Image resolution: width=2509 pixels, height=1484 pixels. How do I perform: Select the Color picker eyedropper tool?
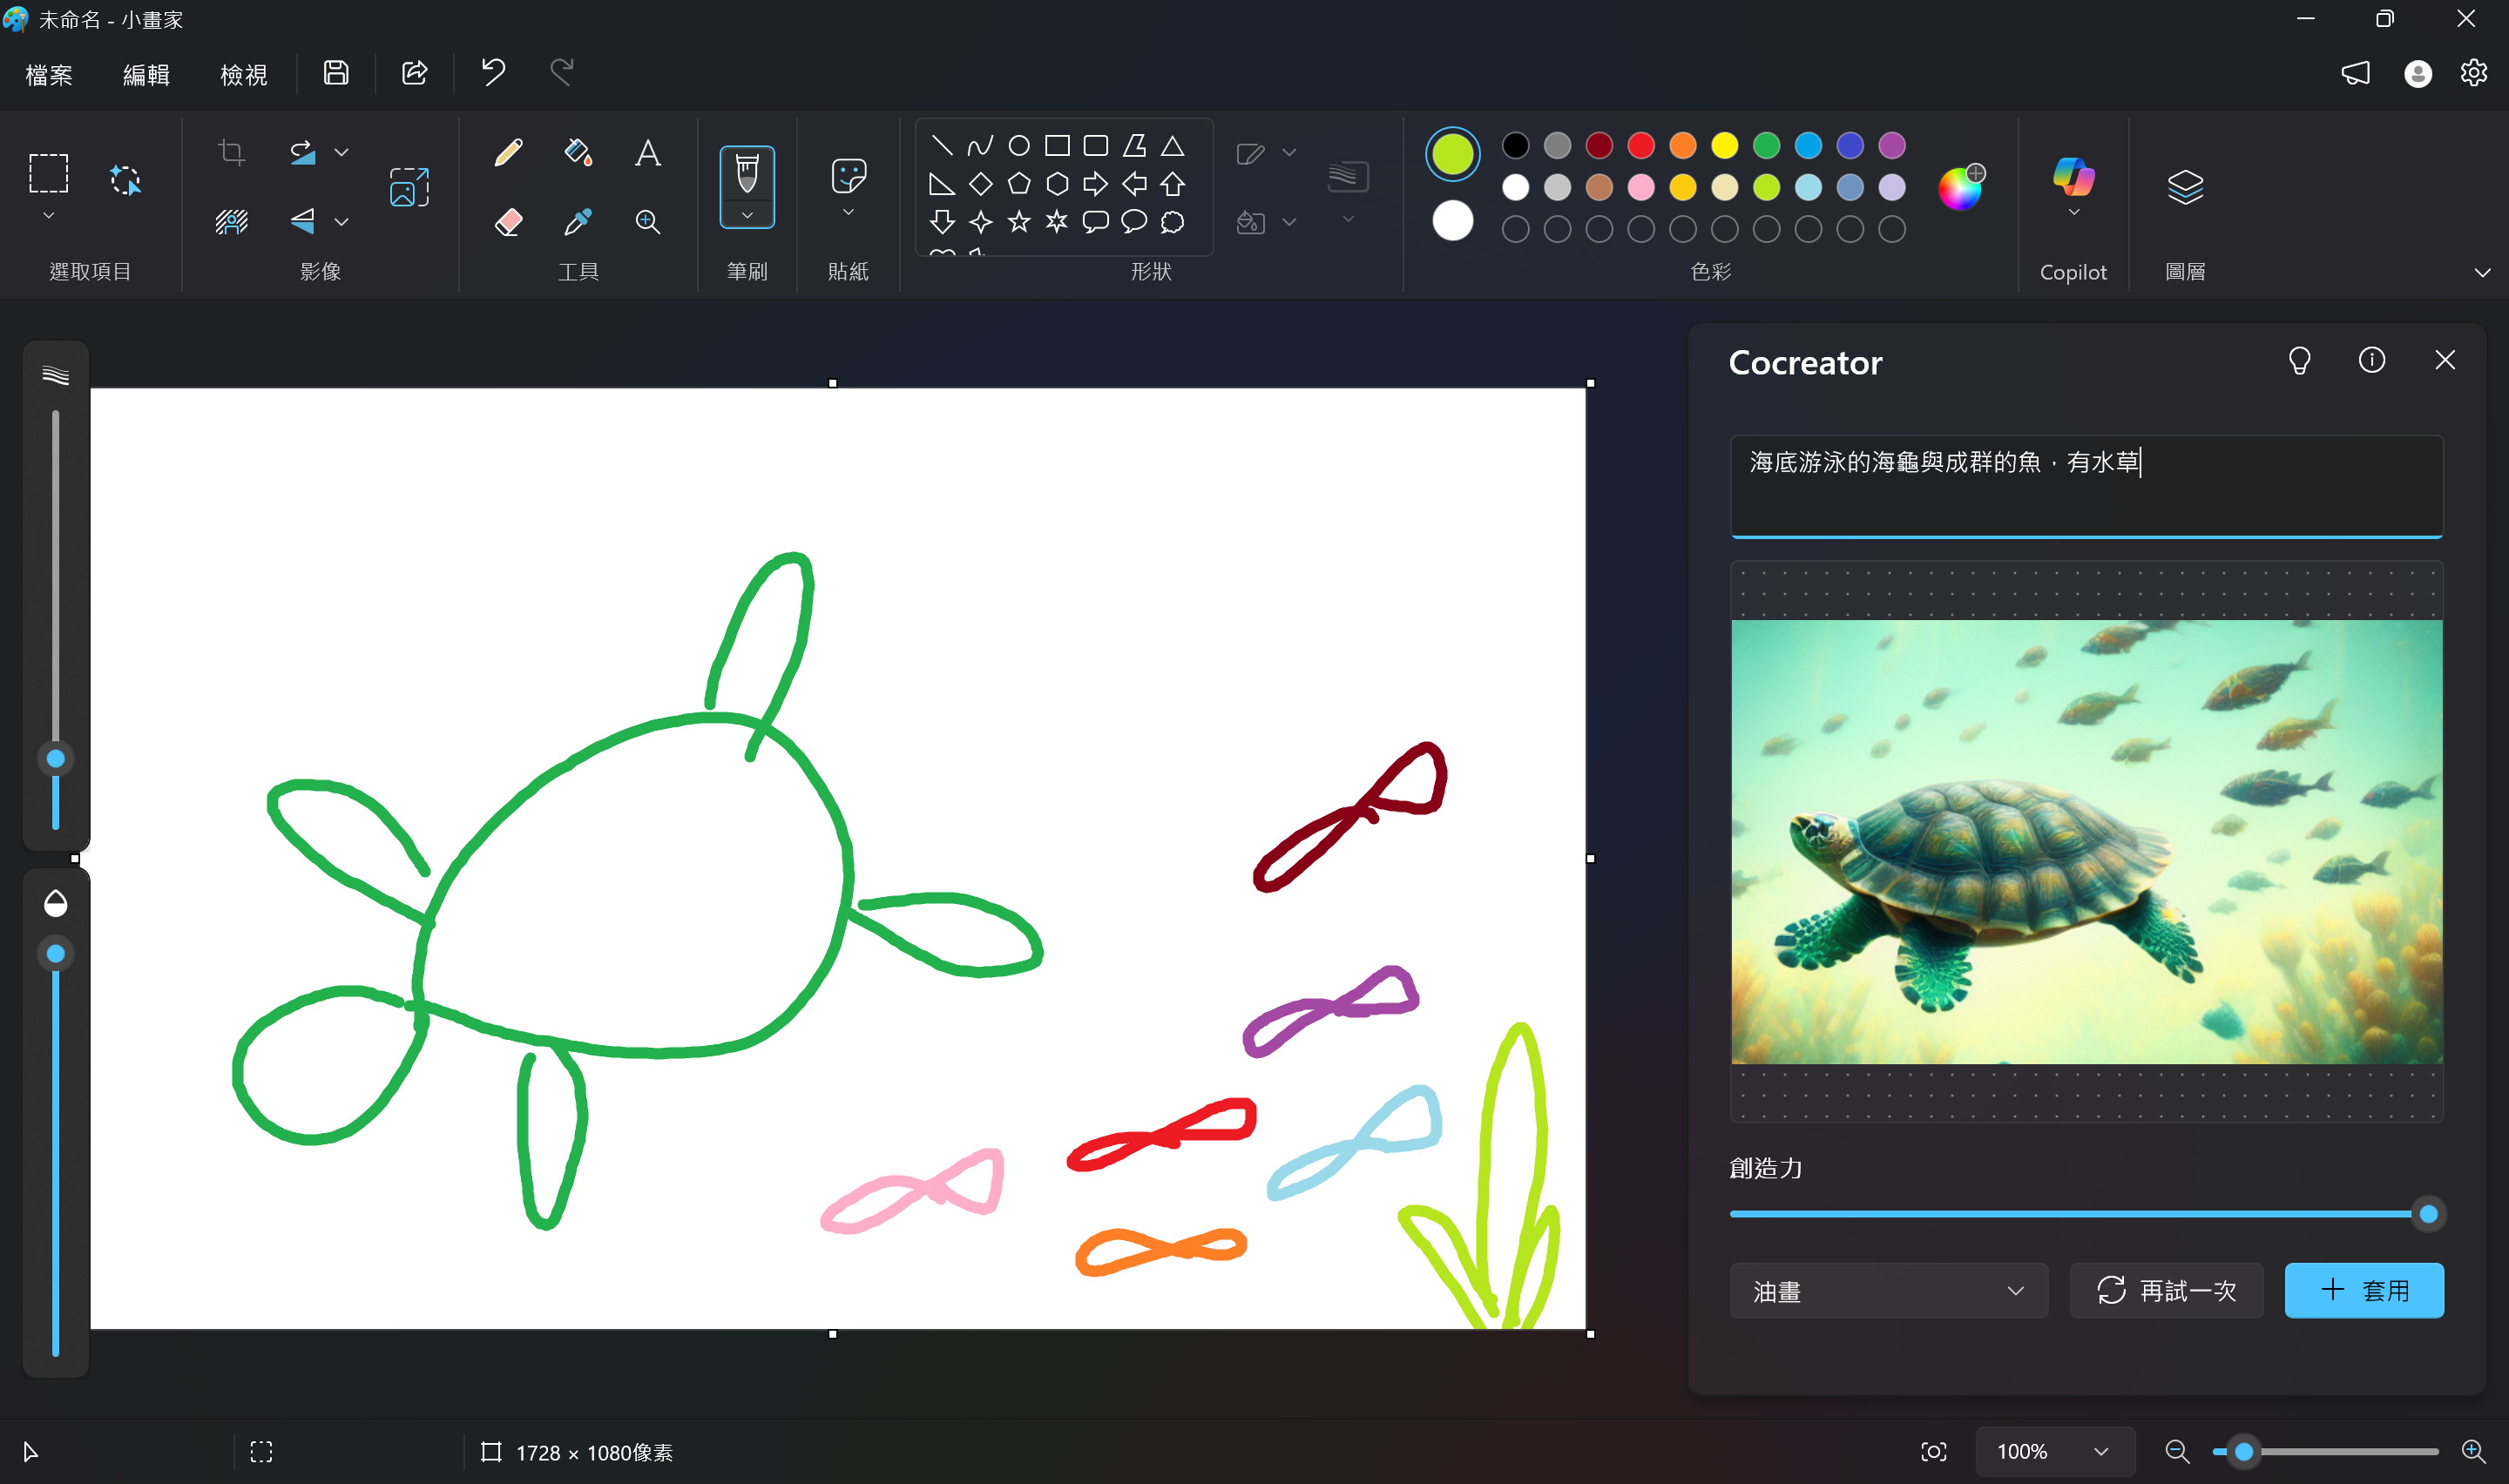pyautogui.click(x=578, y=221)
